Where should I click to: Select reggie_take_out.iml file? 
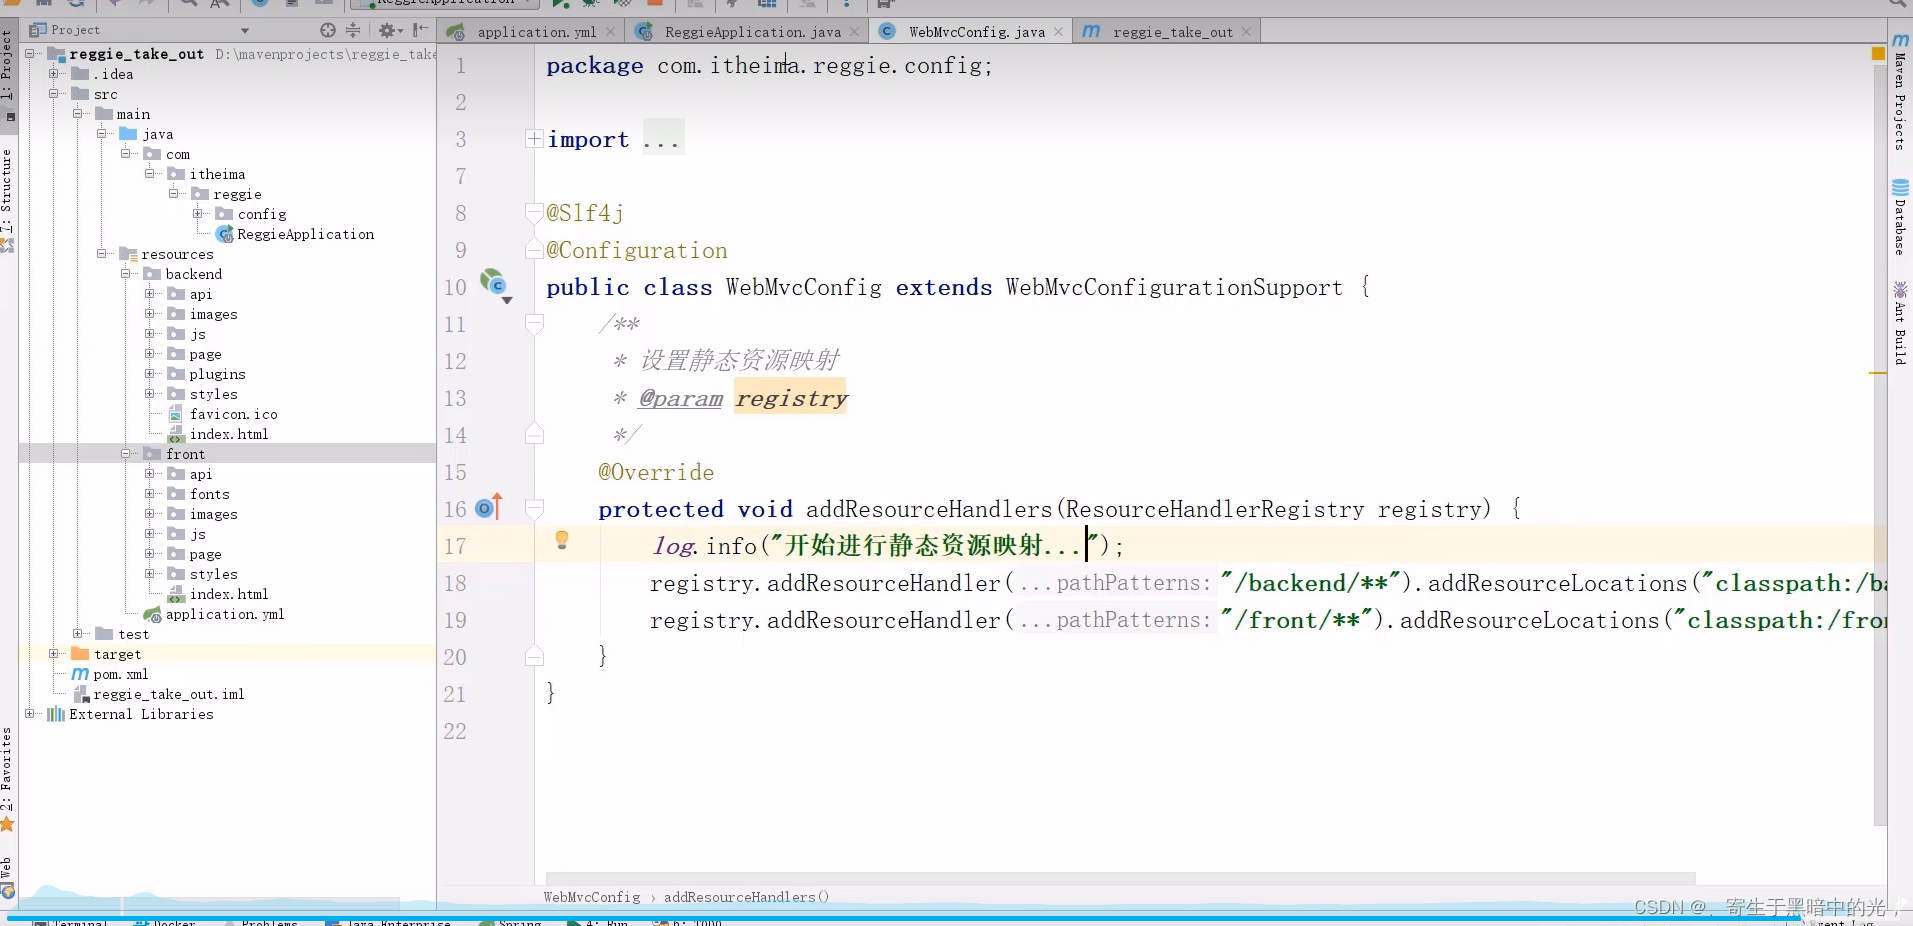click(x=158, y=694)
